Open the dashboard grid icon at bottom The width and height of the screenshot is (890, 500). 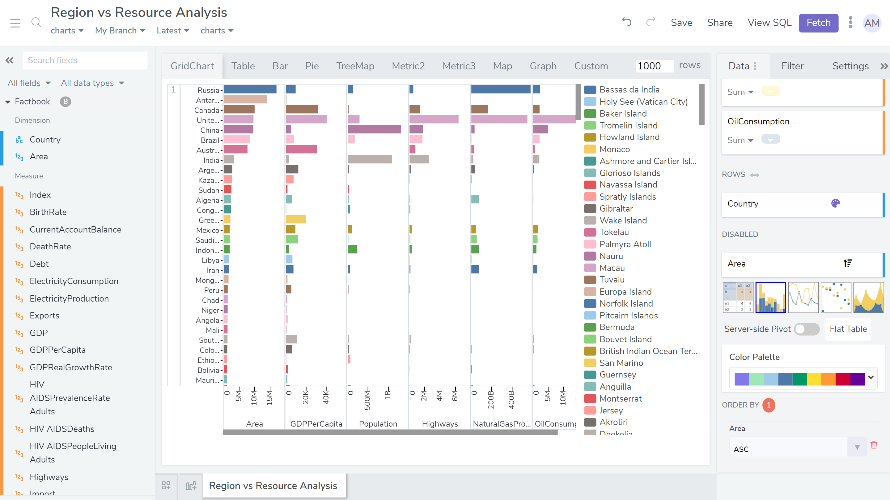(166, 486)
